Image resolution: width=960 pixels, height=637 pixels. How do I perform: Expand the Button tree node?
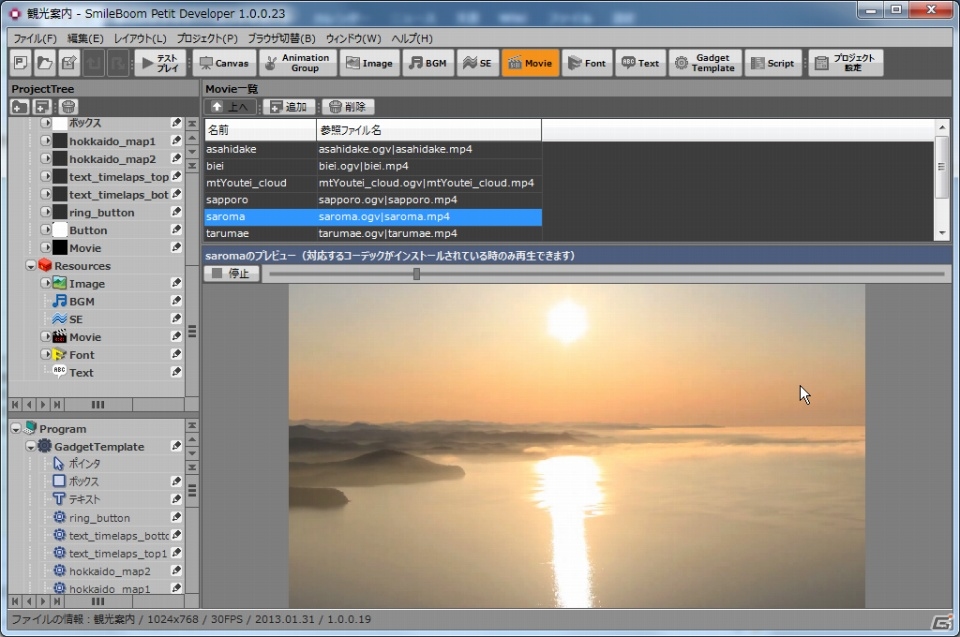point(45,230)
